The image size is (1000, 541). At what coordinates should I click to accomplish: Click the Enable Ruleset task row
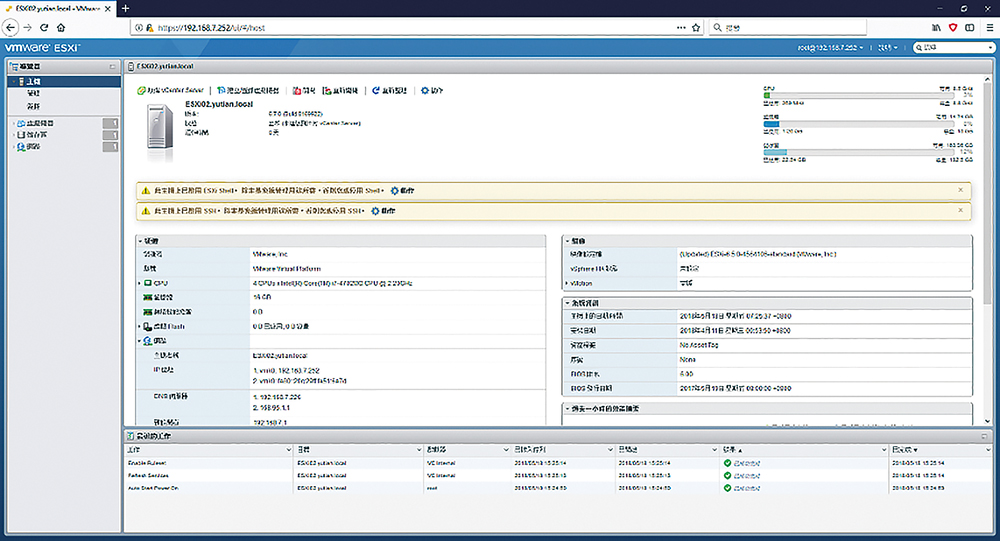[558, 463]
